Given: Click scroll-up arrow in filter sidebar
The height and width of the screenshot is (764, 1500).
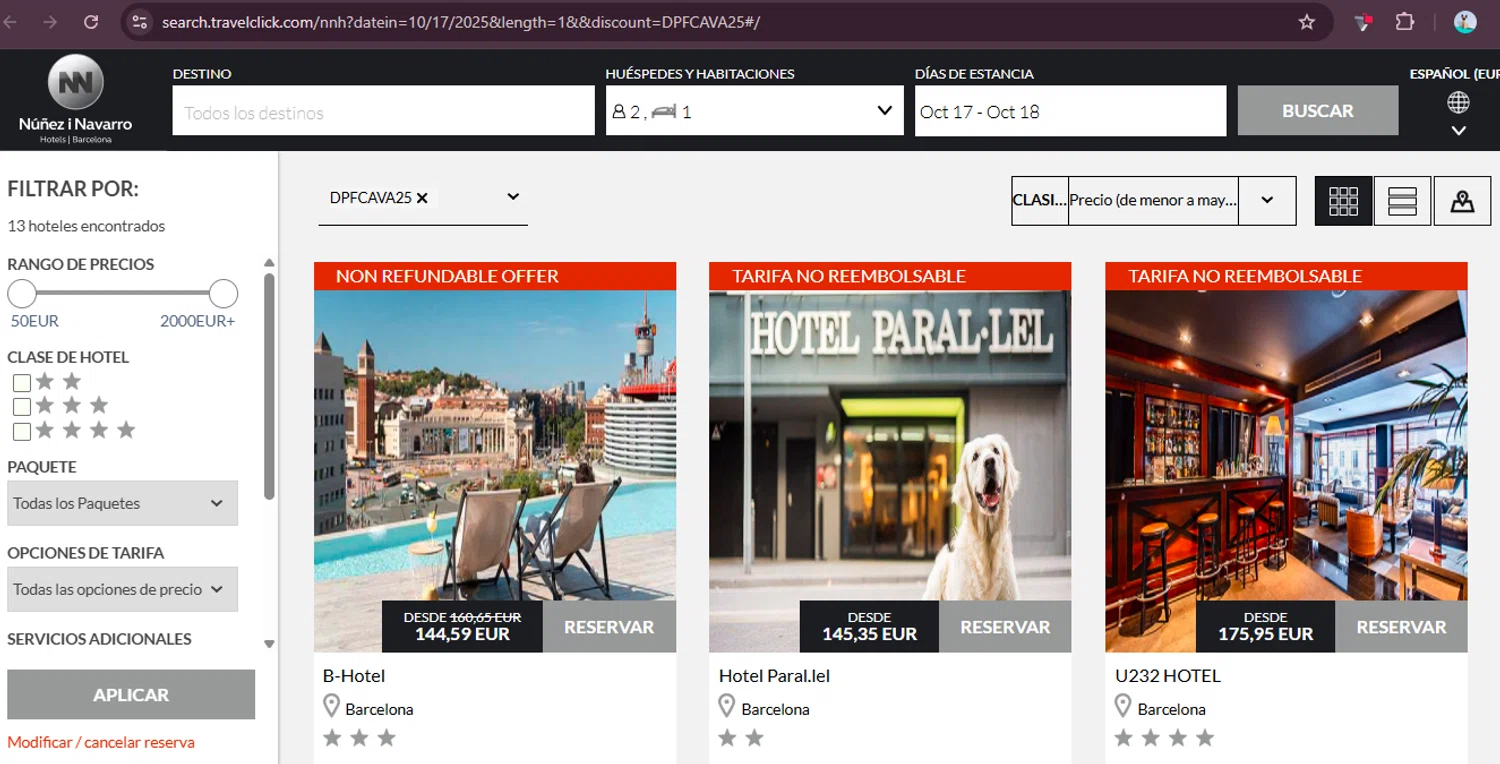Looking at the screenshot, I should (269, 263).
